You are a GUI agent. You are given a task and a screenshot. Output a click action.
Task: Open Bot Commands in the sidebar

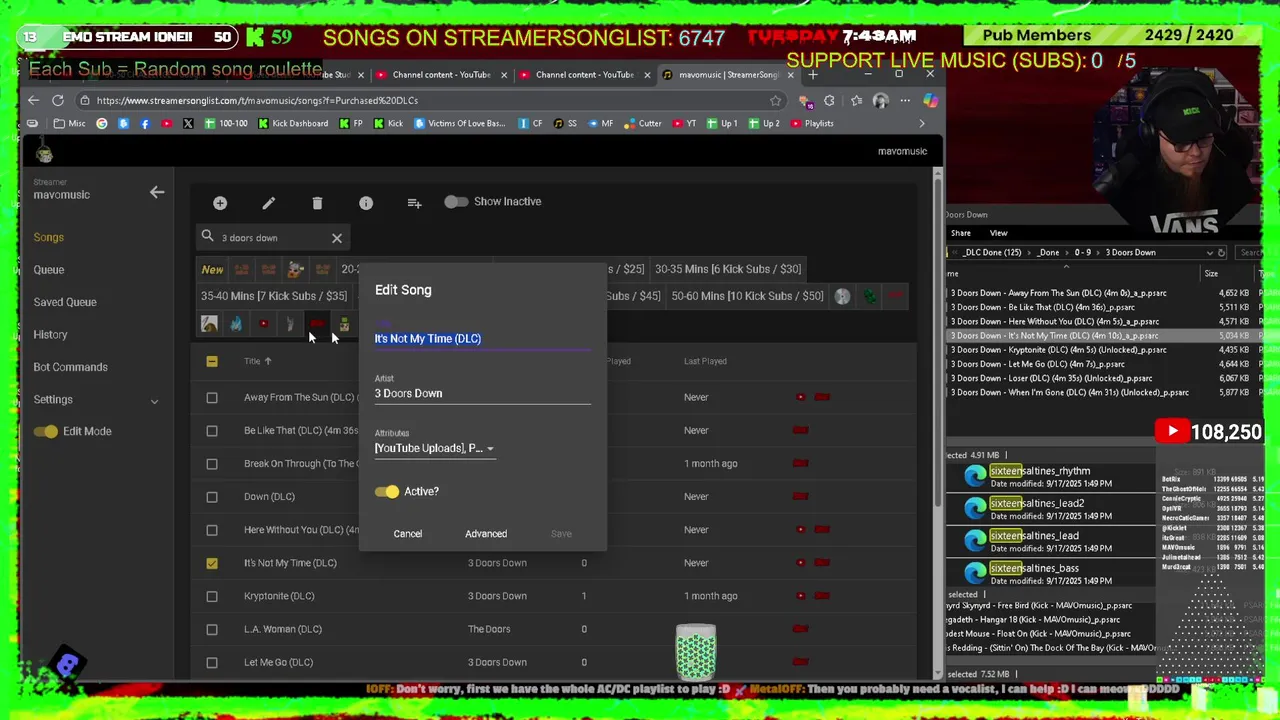tap(70, 367)
